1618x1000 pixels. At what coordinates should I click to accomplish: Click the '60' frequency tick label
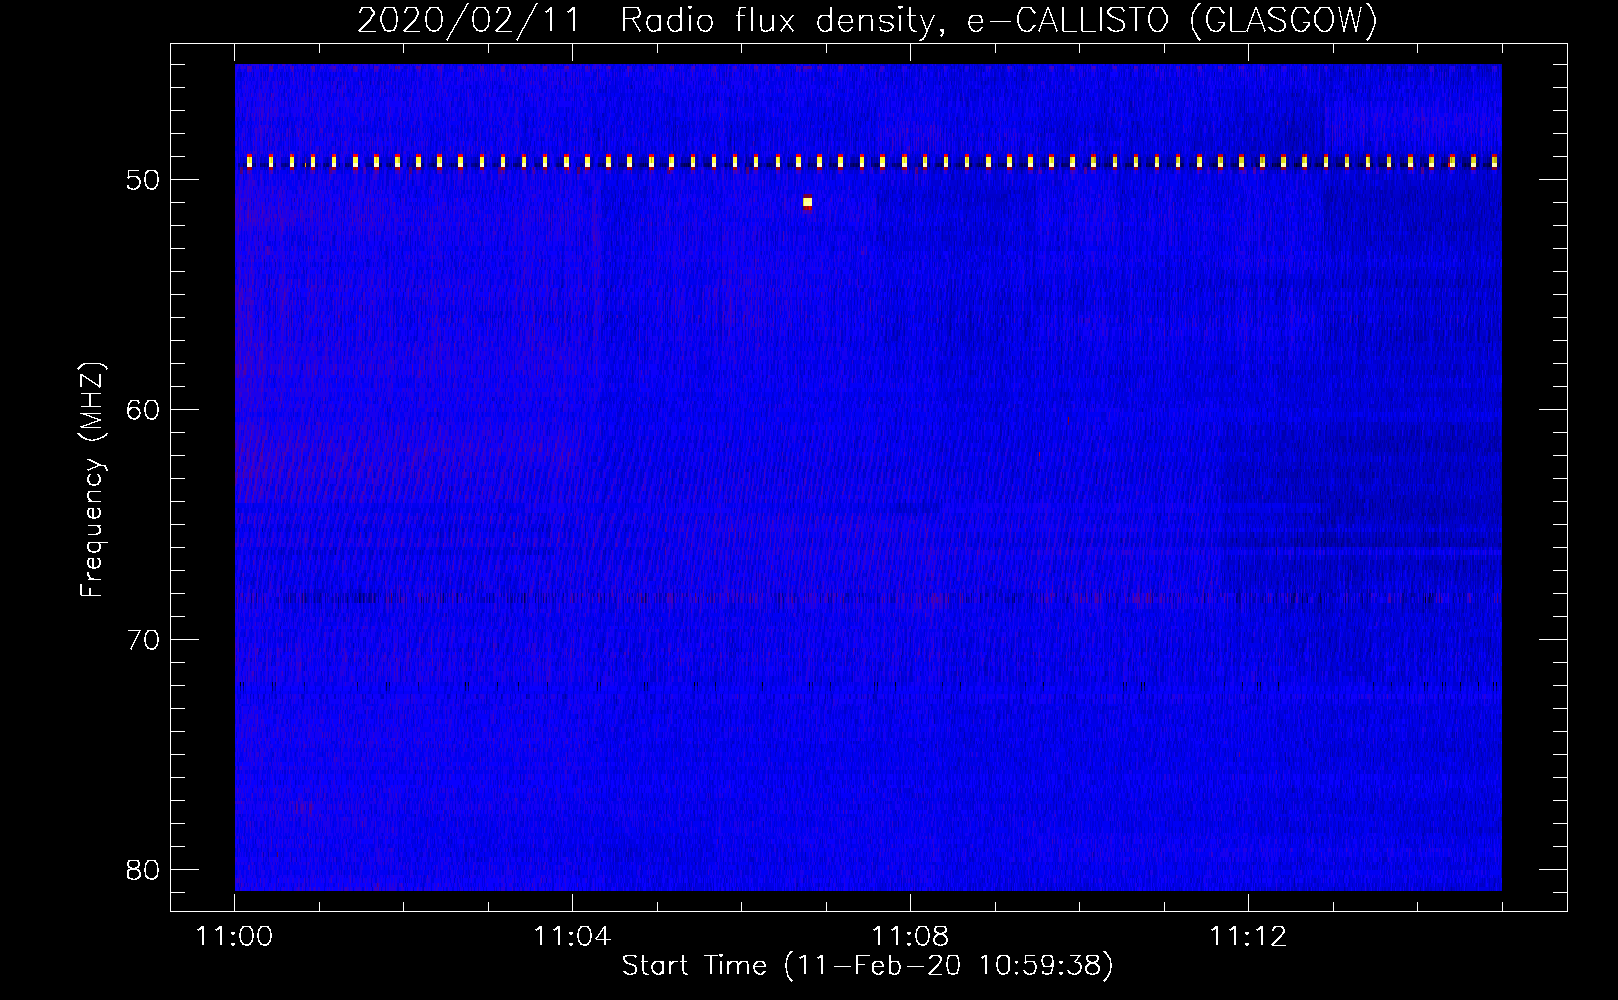click(144, 410)
